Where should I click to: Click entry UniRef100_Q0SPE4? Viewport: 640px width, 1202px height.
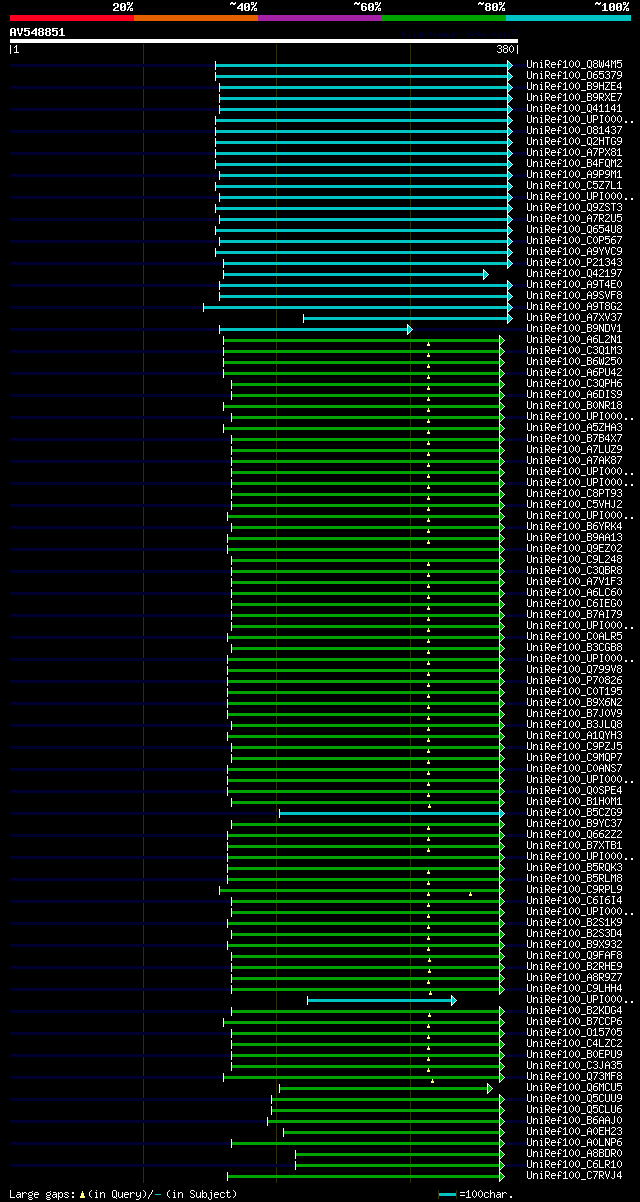click(575, 790)
